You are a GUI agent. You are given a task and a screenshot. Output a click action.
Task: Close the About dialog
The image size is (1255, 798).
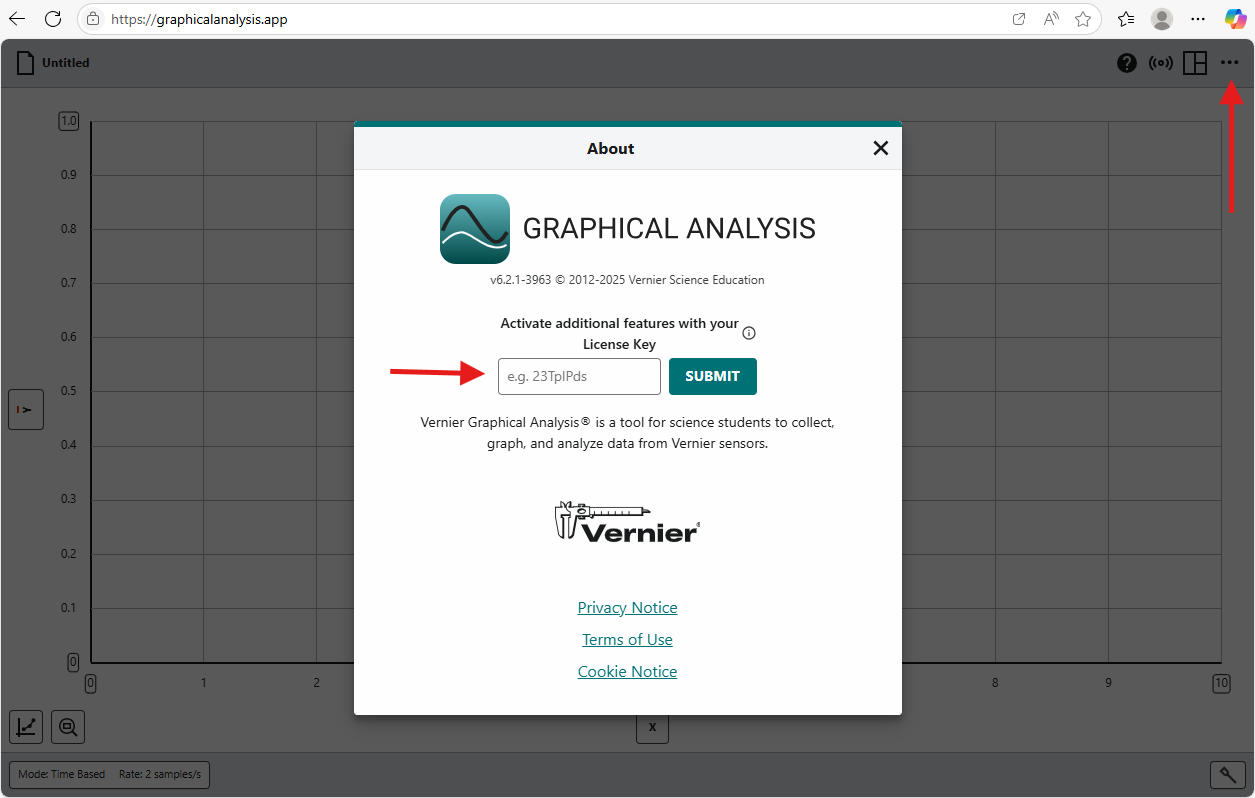tap(880, 148)
